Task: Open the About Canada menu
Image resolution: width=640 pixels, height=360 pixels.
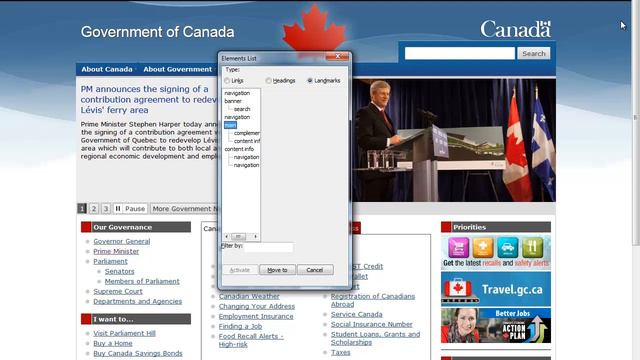Action: pos(107,69)
